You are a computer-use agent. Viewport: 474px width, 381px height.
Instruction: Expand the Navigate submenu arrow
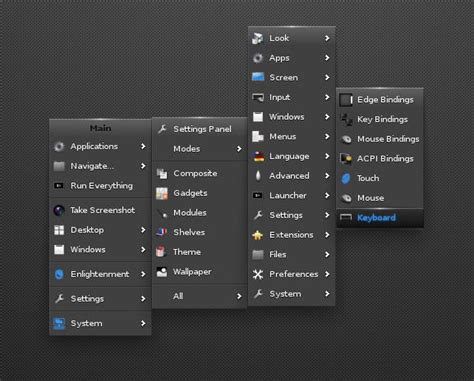[143, 166]
